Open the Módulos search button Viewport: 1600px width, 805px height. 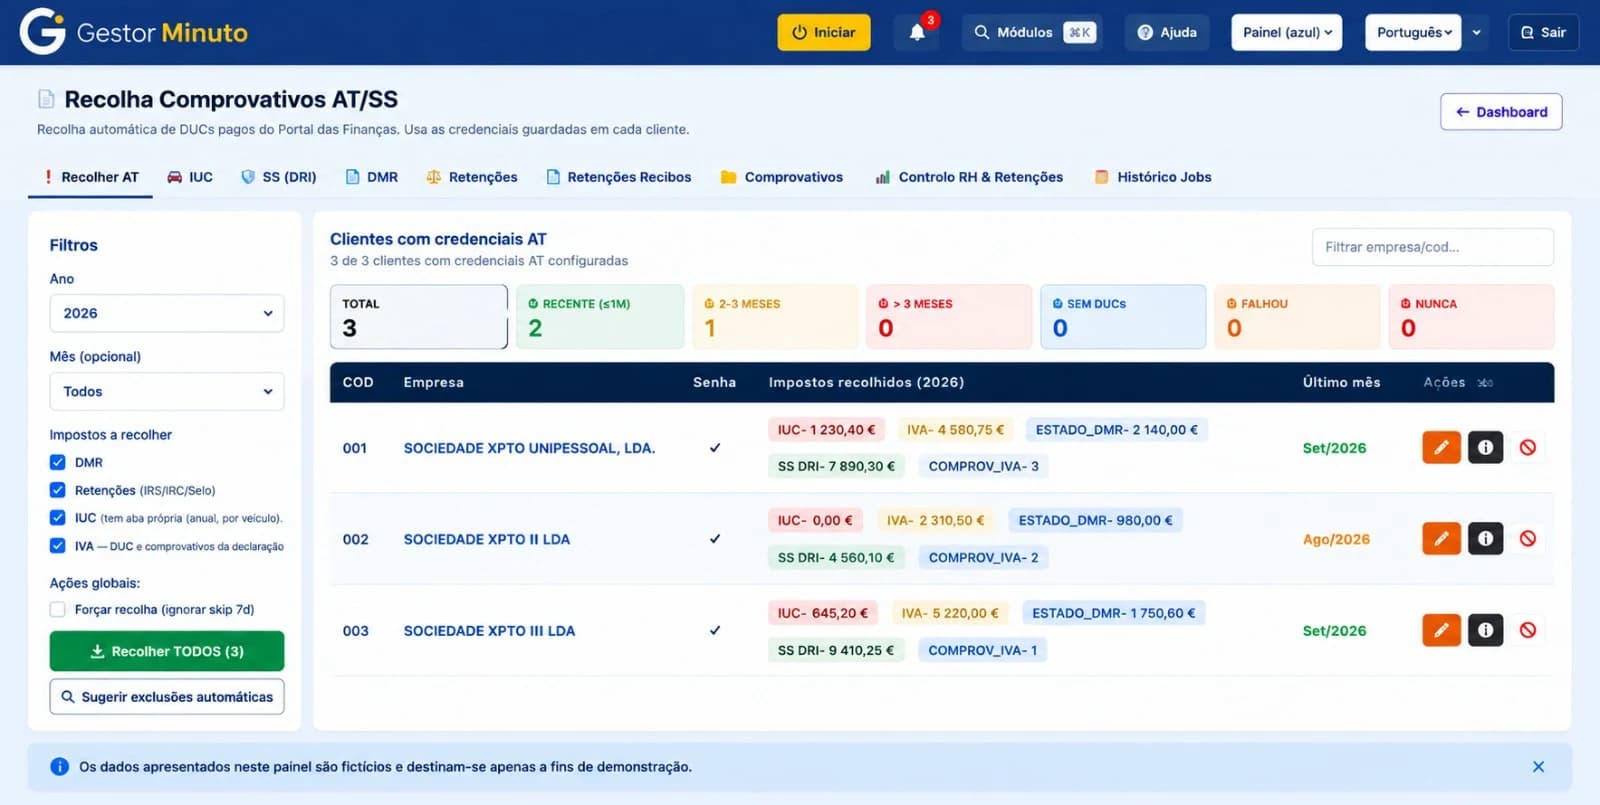tap(1034, 32)
